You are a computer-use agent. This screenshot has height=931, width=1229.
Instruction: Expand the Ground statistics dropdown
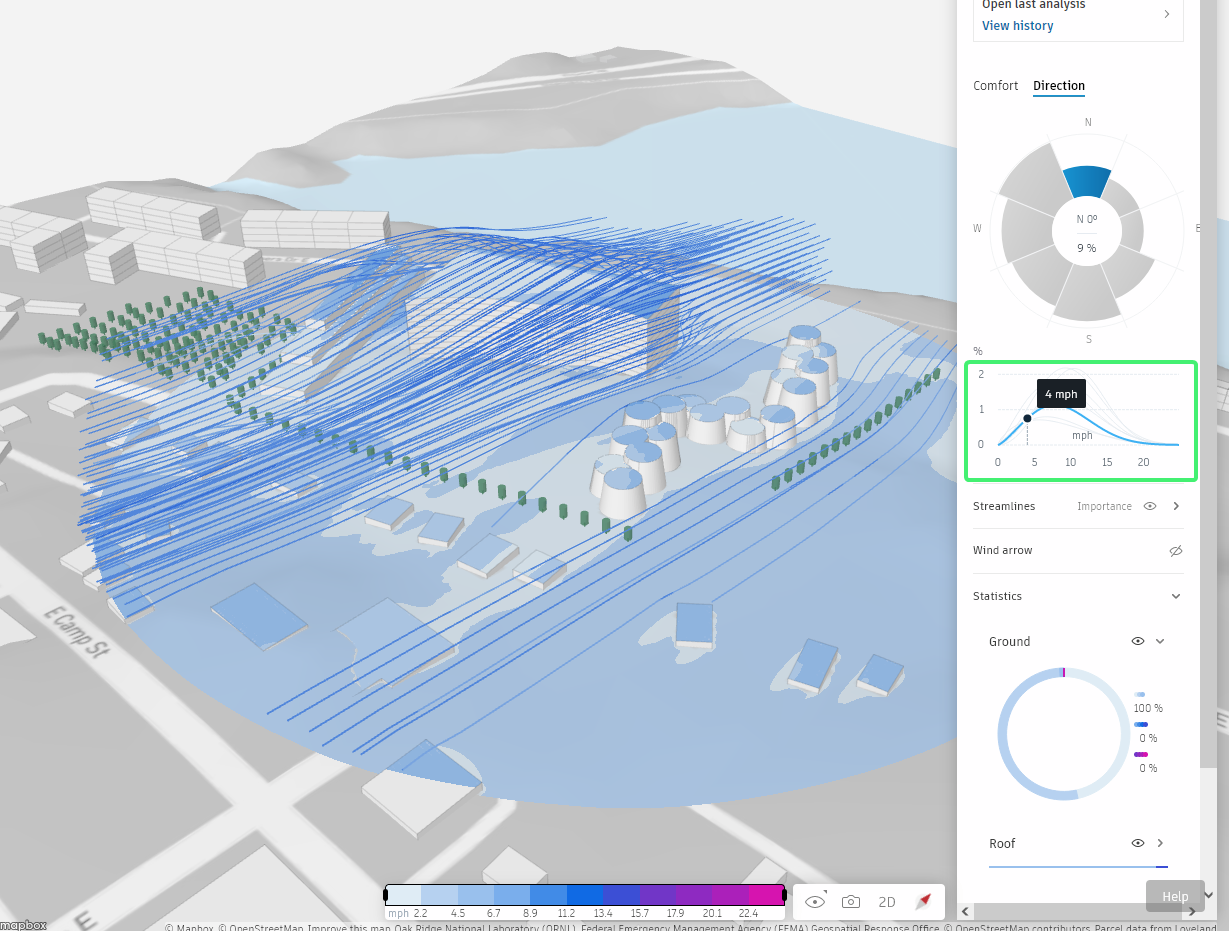pos(1158,641)
